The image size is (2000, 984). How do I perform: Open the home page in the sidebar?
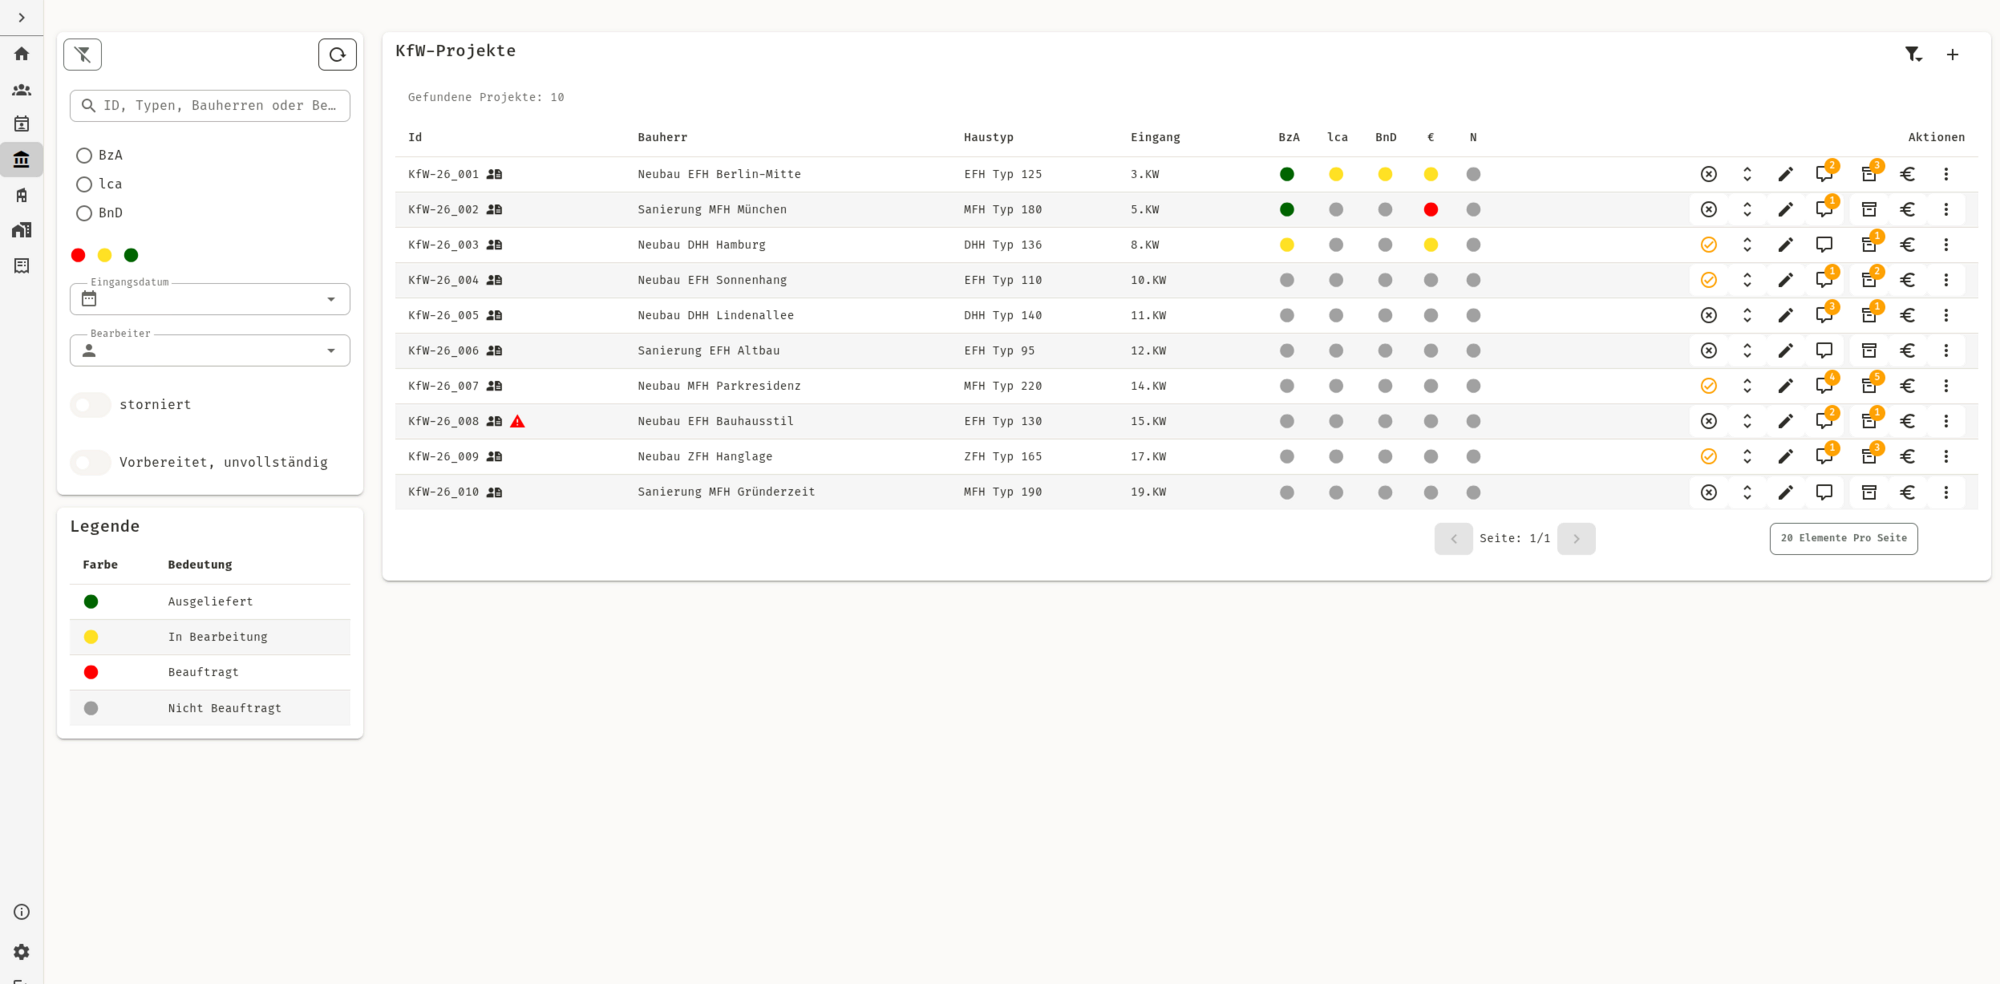21,54
